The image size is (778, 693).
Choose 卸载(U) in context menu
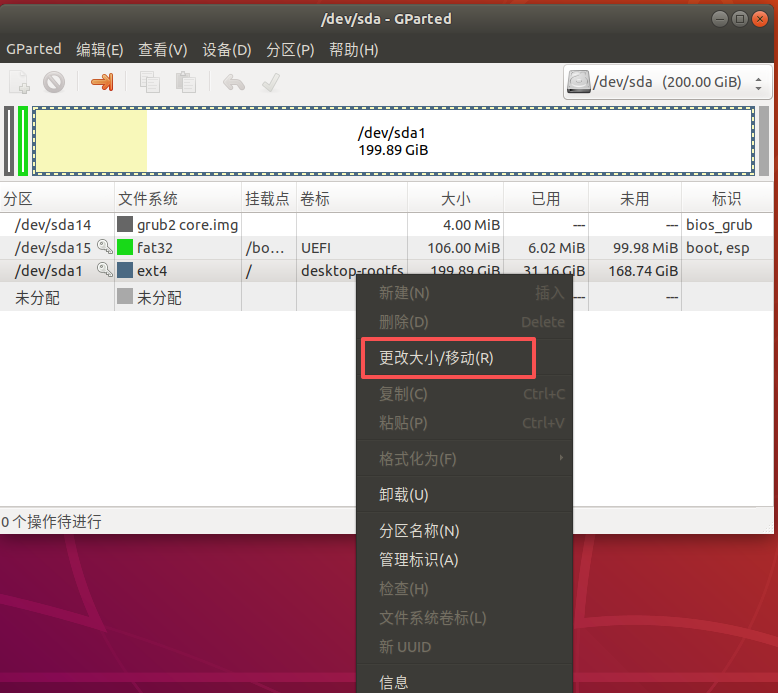pyautogui.click(x=465, y=495)
